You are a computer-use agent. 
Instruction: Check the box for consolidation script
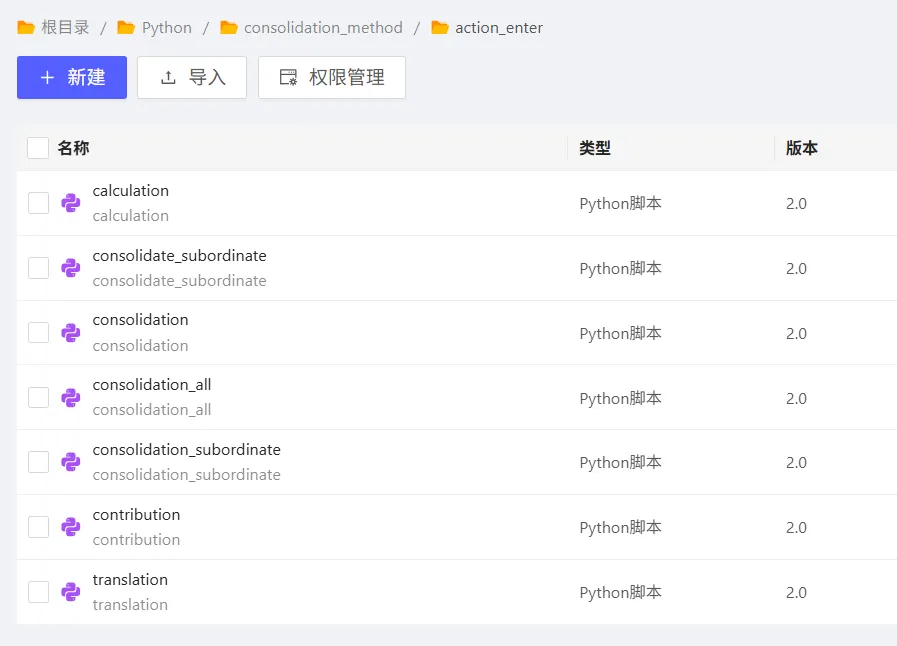coord(38,333)
